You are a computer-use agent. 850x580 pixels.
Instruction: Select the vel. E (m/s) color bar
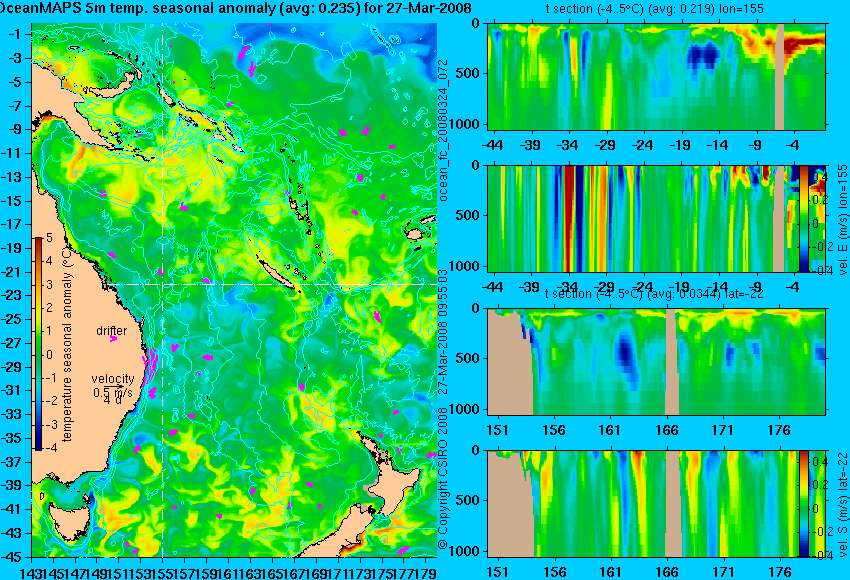coord(804,218)
